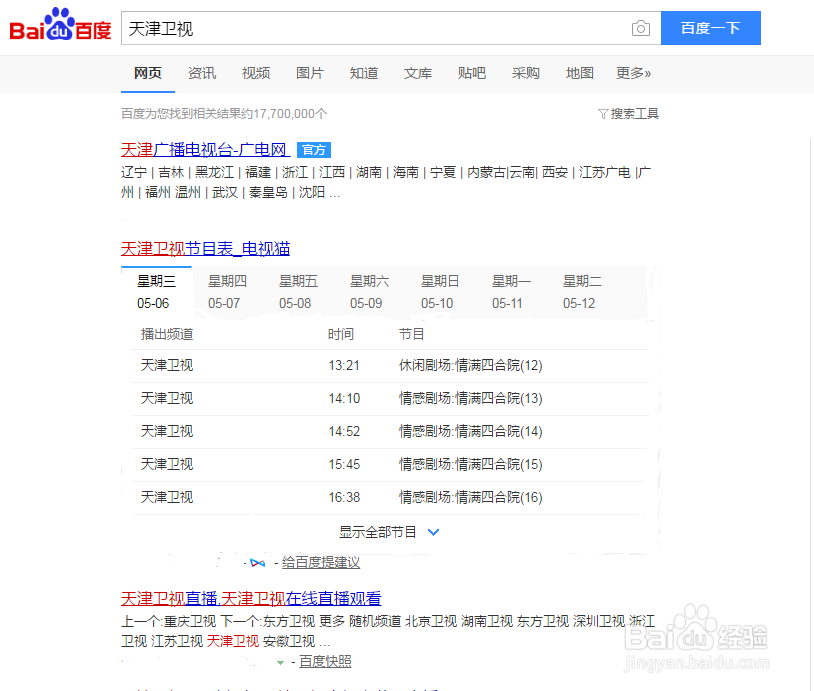814x691 pixels.
Task: Click 休闲剧场:情满四合院(12) program
Action: point(470,365)
